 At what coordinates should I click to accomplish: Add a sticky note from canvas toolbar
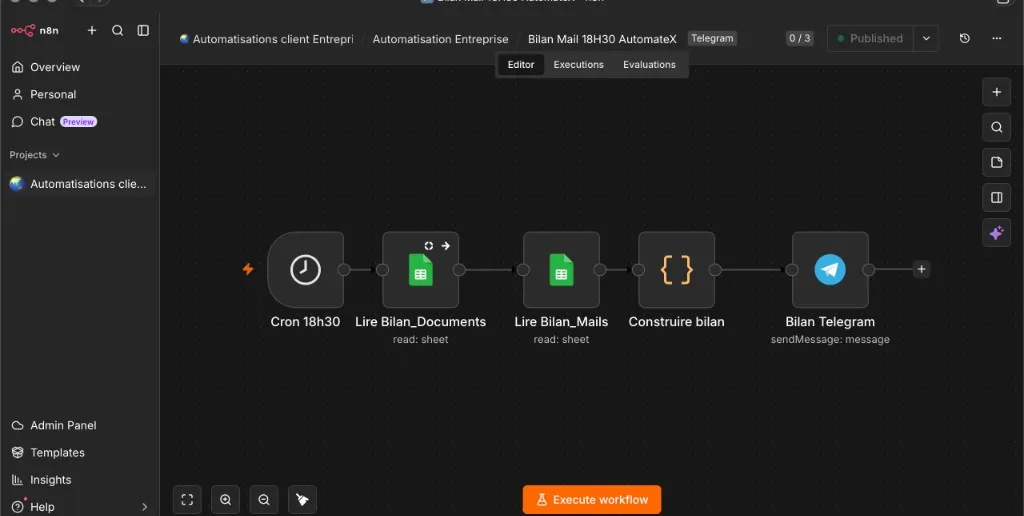[x=997, y=163]
